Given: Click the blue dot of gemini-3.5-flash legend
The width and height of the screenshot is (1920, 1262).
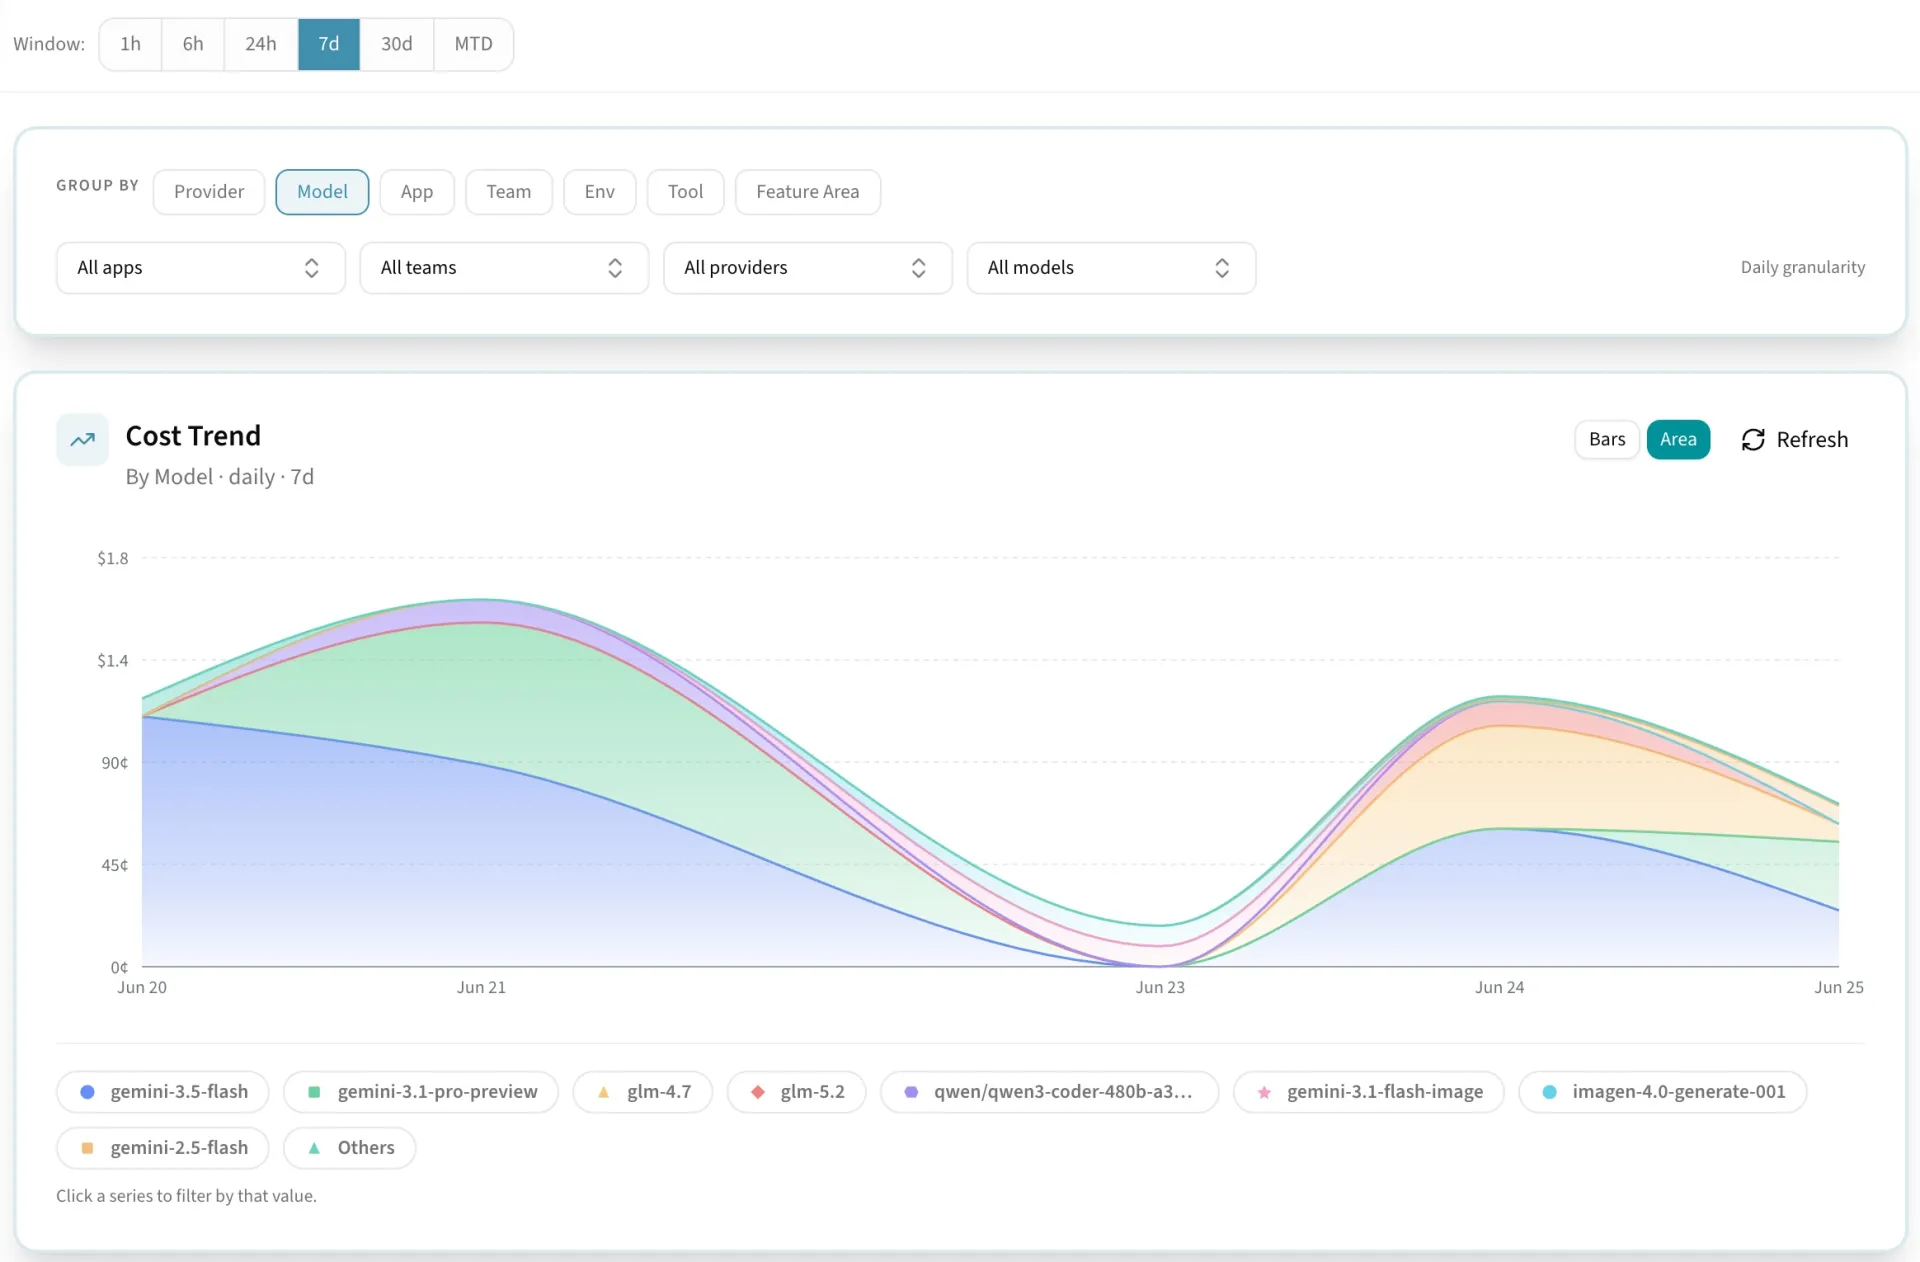Looking at the screenshot, I should 87,1092.
